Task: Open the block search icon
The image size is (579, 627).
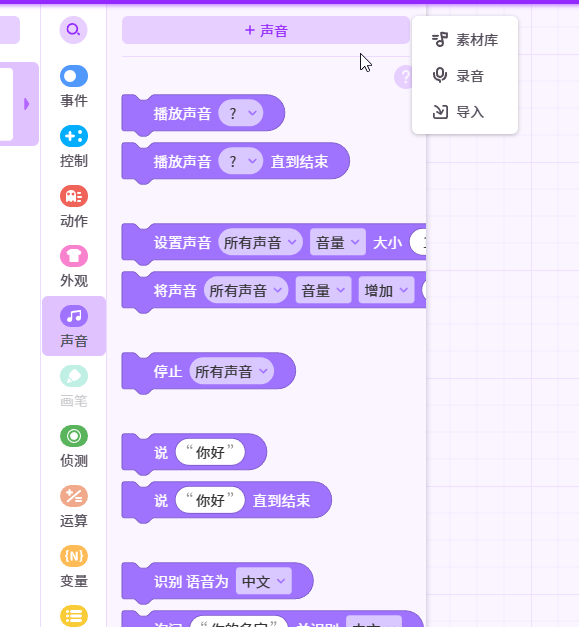Action: [x=74, y=30]
